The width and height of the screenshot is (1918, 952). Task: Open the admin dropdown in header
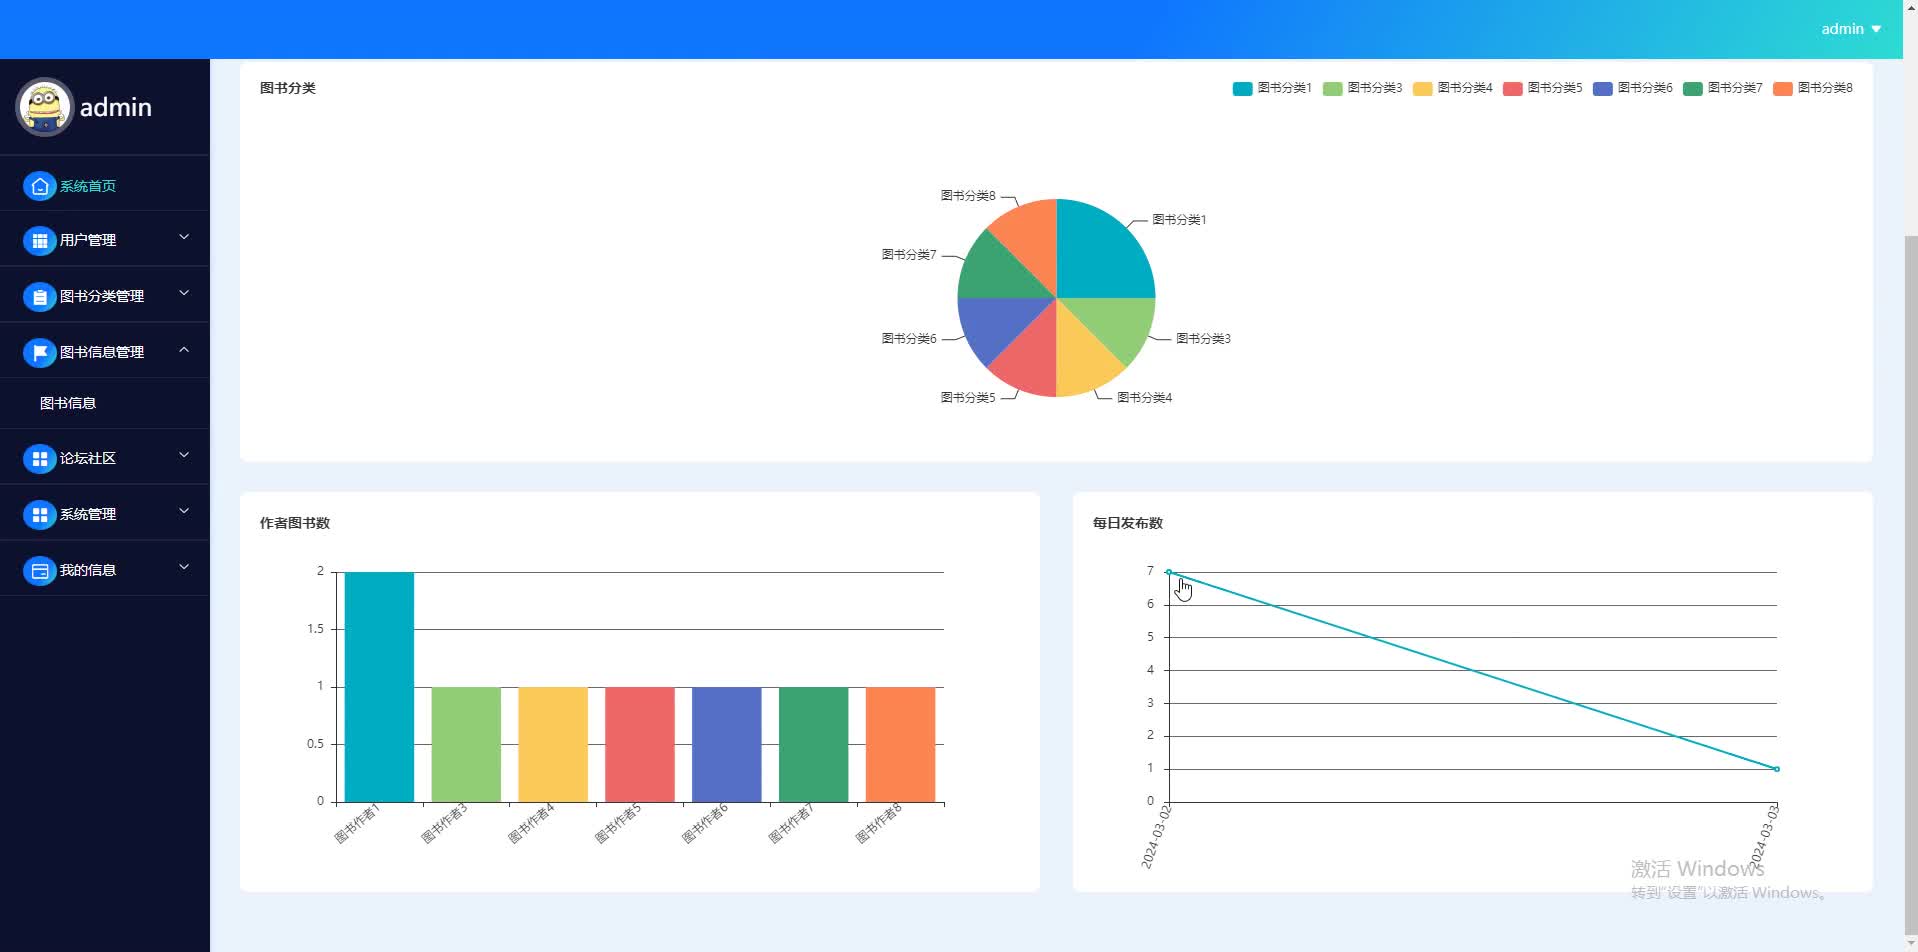(1851, 29)
